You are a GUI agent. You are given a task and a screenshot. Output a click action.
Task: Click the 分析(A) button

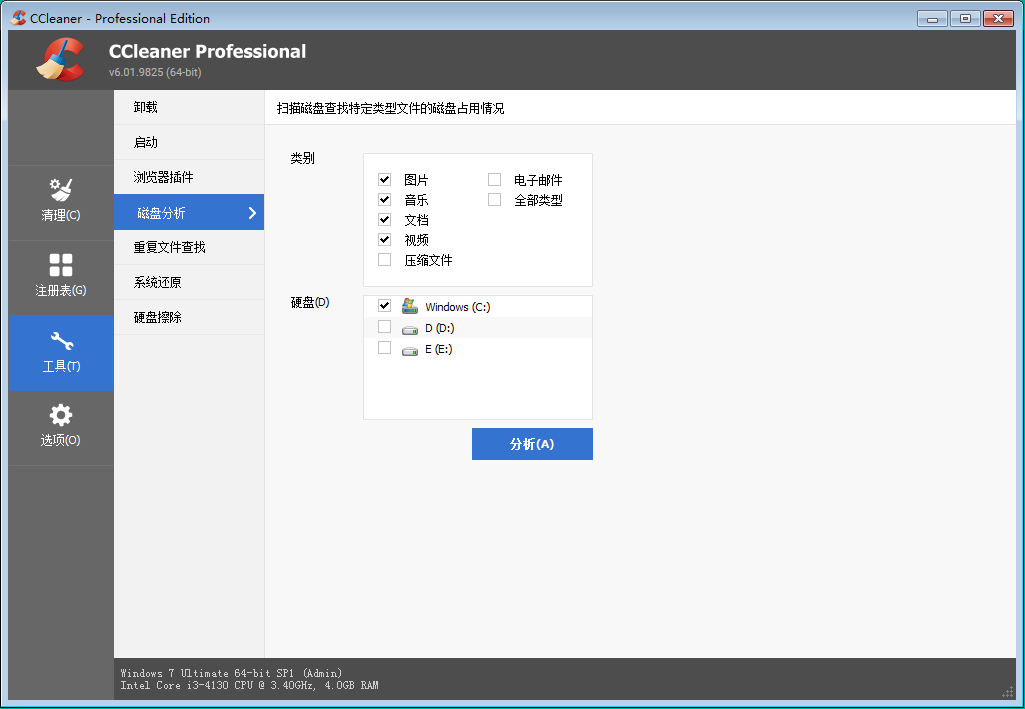pos(532,444)
